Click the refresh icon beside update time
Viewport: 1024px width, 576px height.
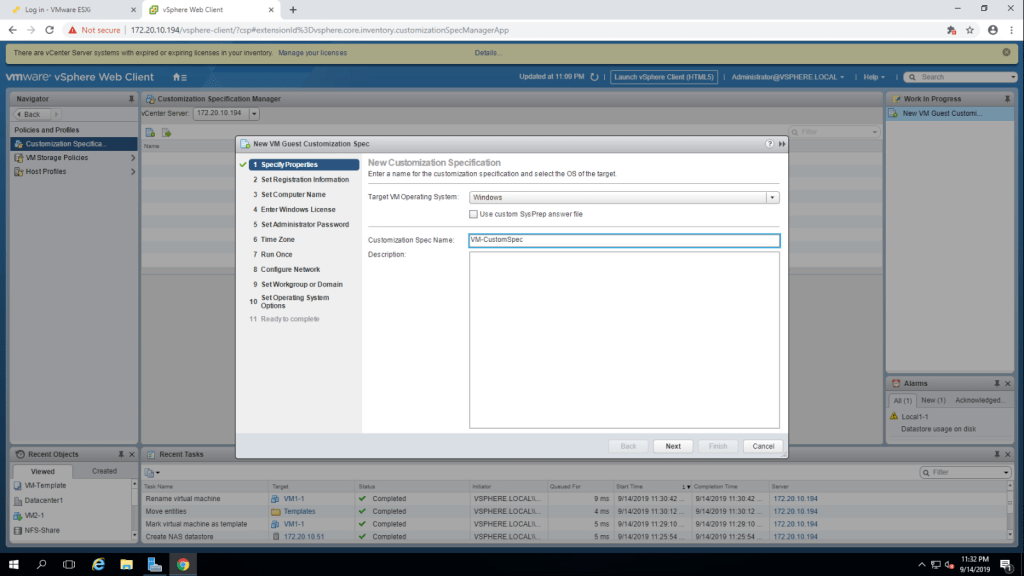594,77
